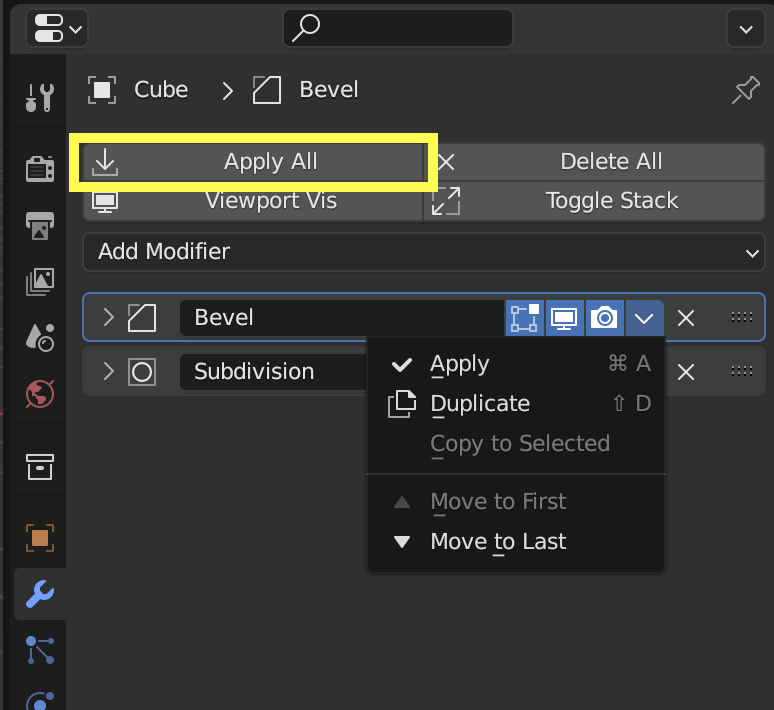Remove the Bevel modifier
The width and height of the screenshot is (774, 710).
tap(686, 318)
